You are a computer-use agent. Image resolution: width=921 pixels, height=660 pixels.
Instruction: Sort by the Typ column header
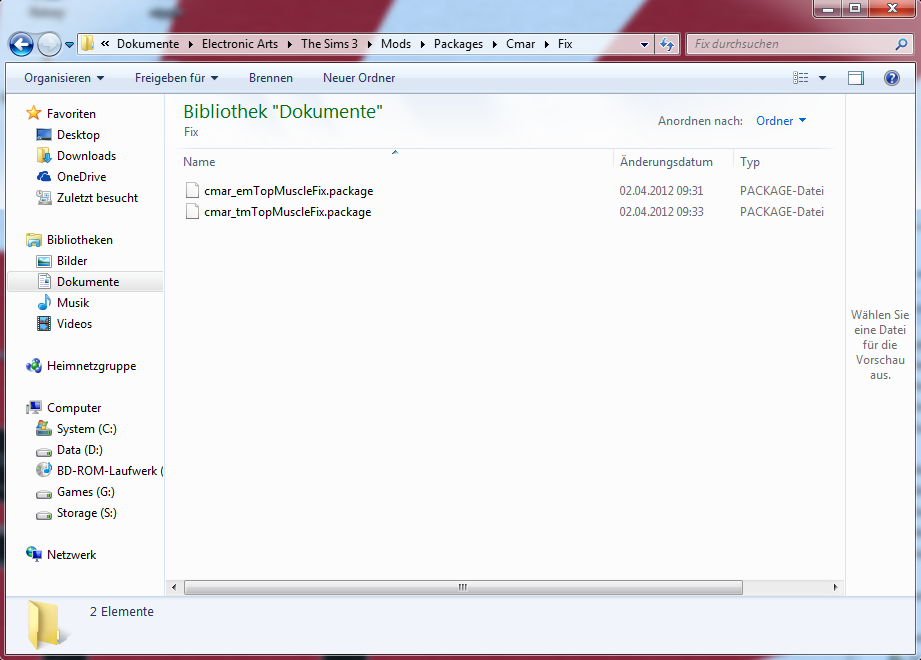(x=749, y=162)
